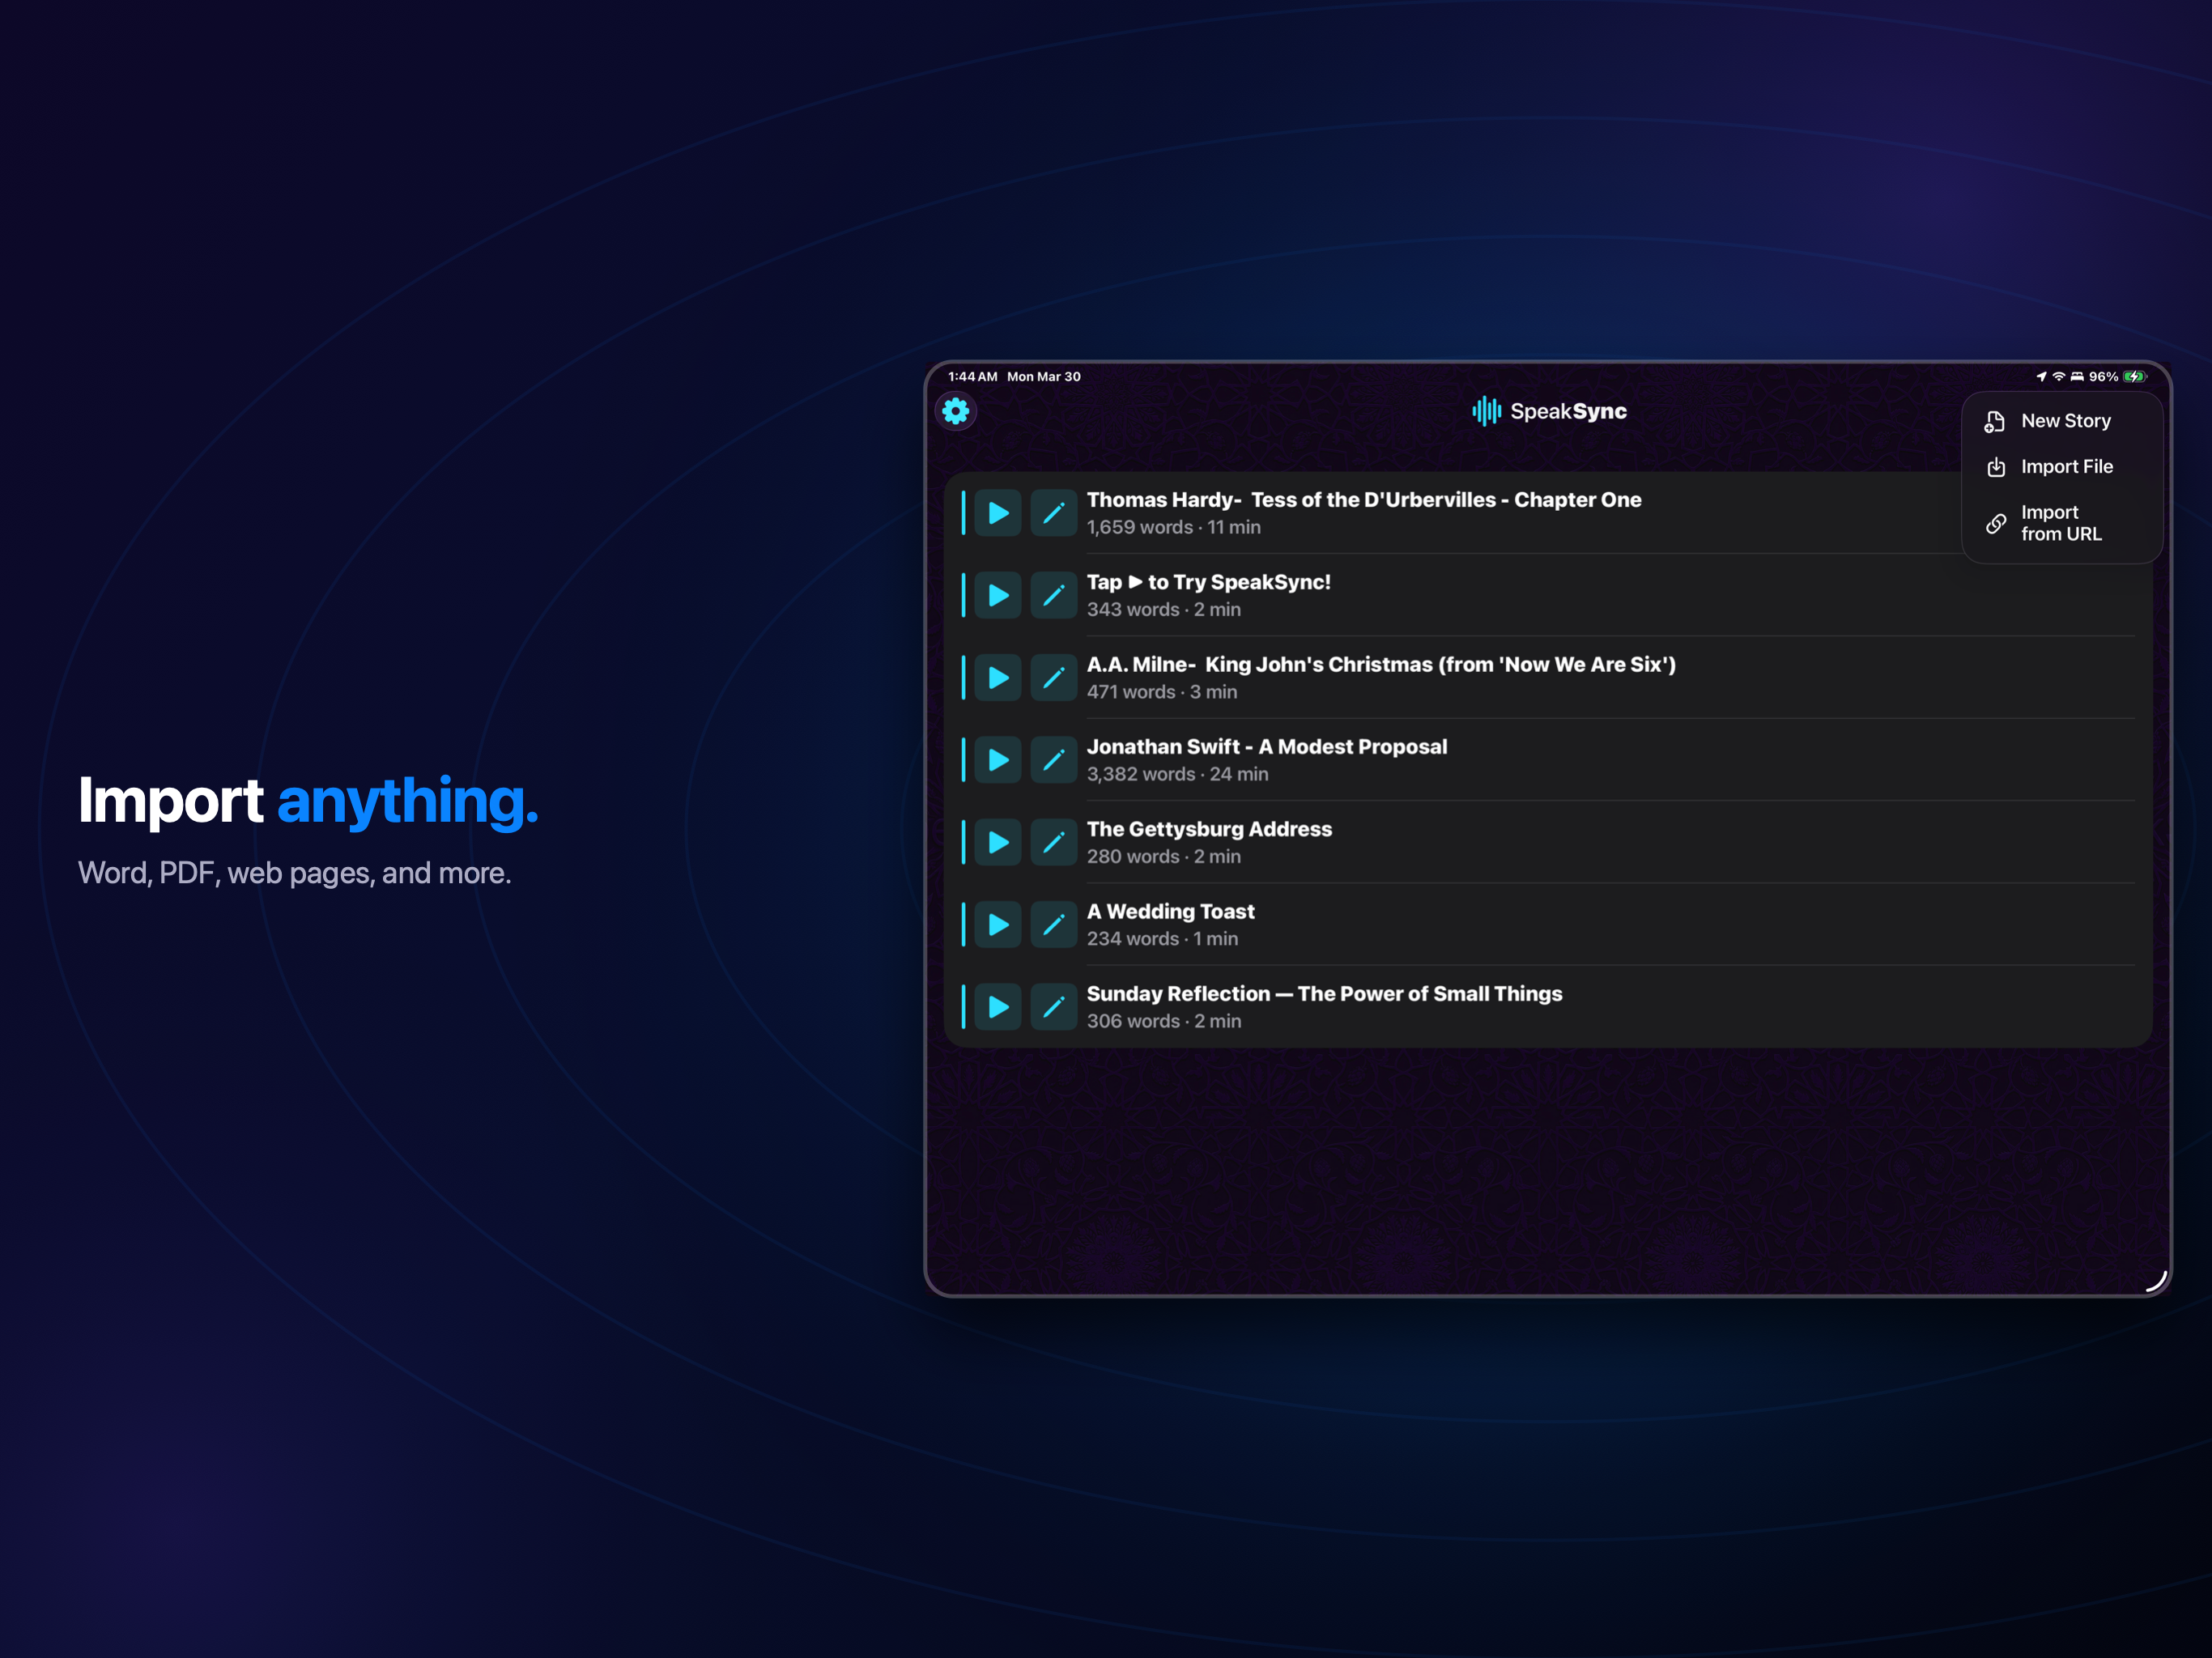Open A Modest Proposal title text

(x=1267, y=747)
